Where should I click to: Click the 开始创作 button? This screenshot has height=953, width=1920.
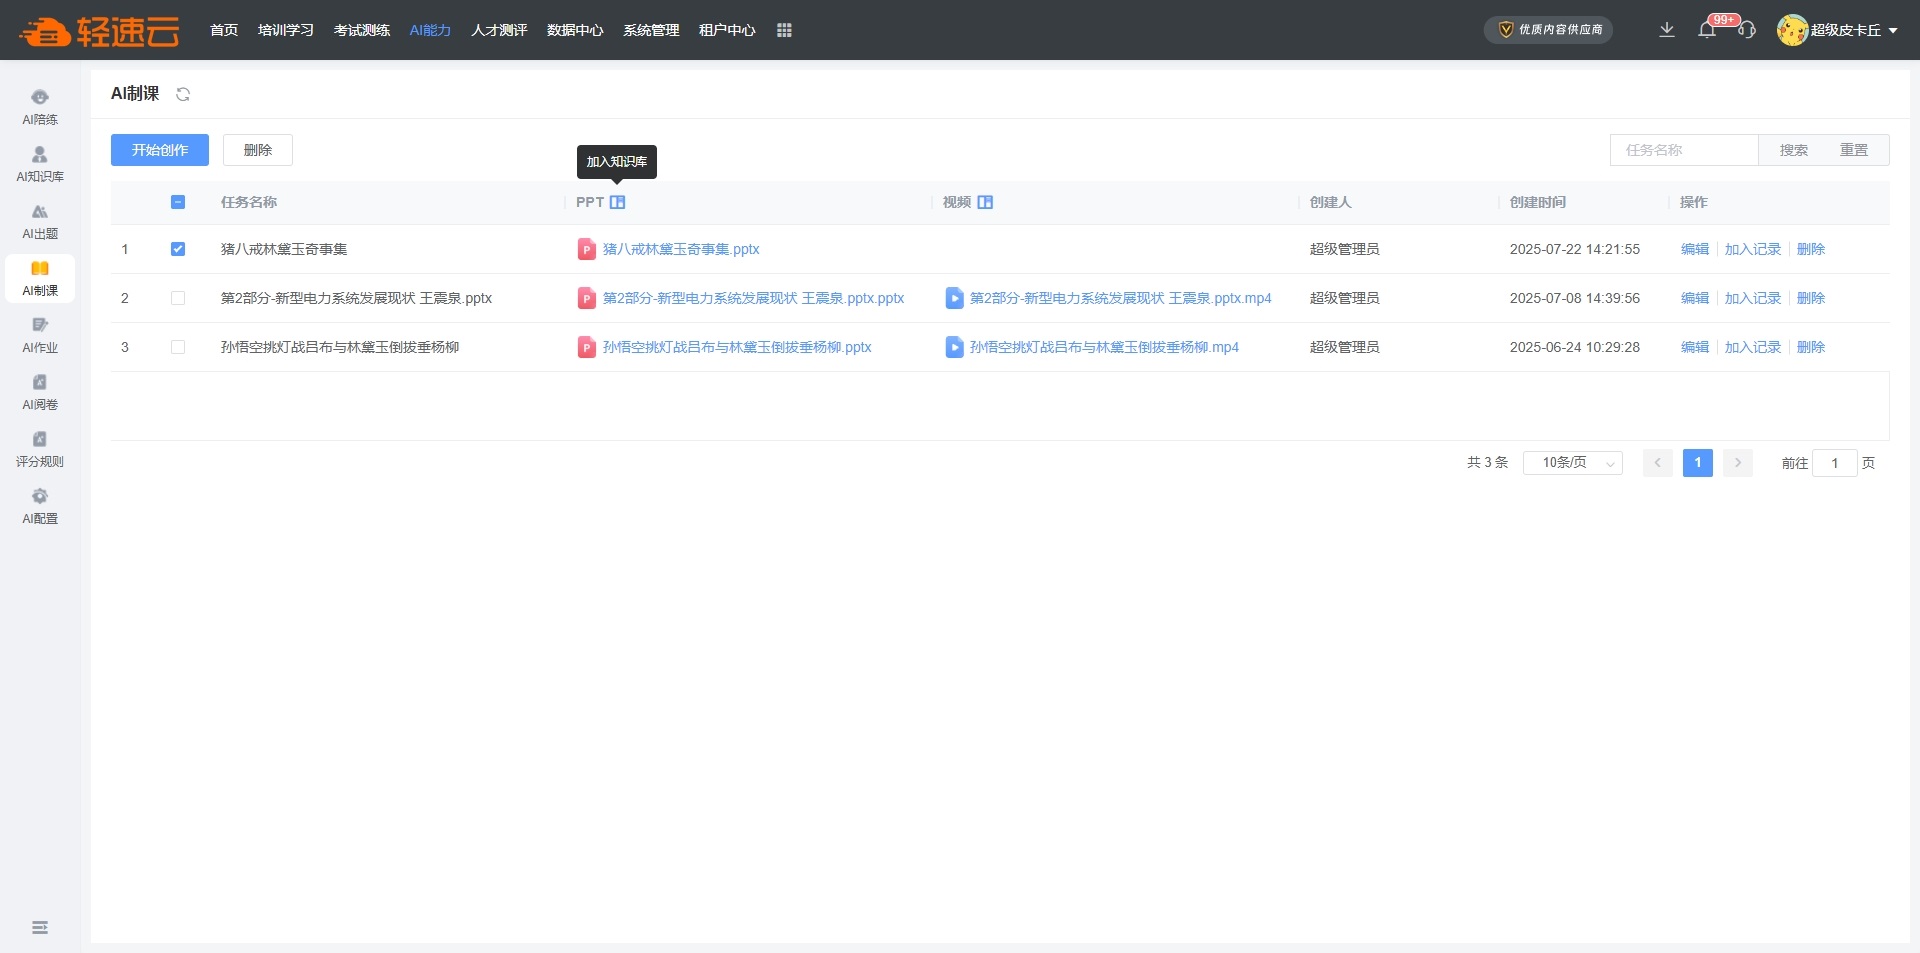(160, 150)
